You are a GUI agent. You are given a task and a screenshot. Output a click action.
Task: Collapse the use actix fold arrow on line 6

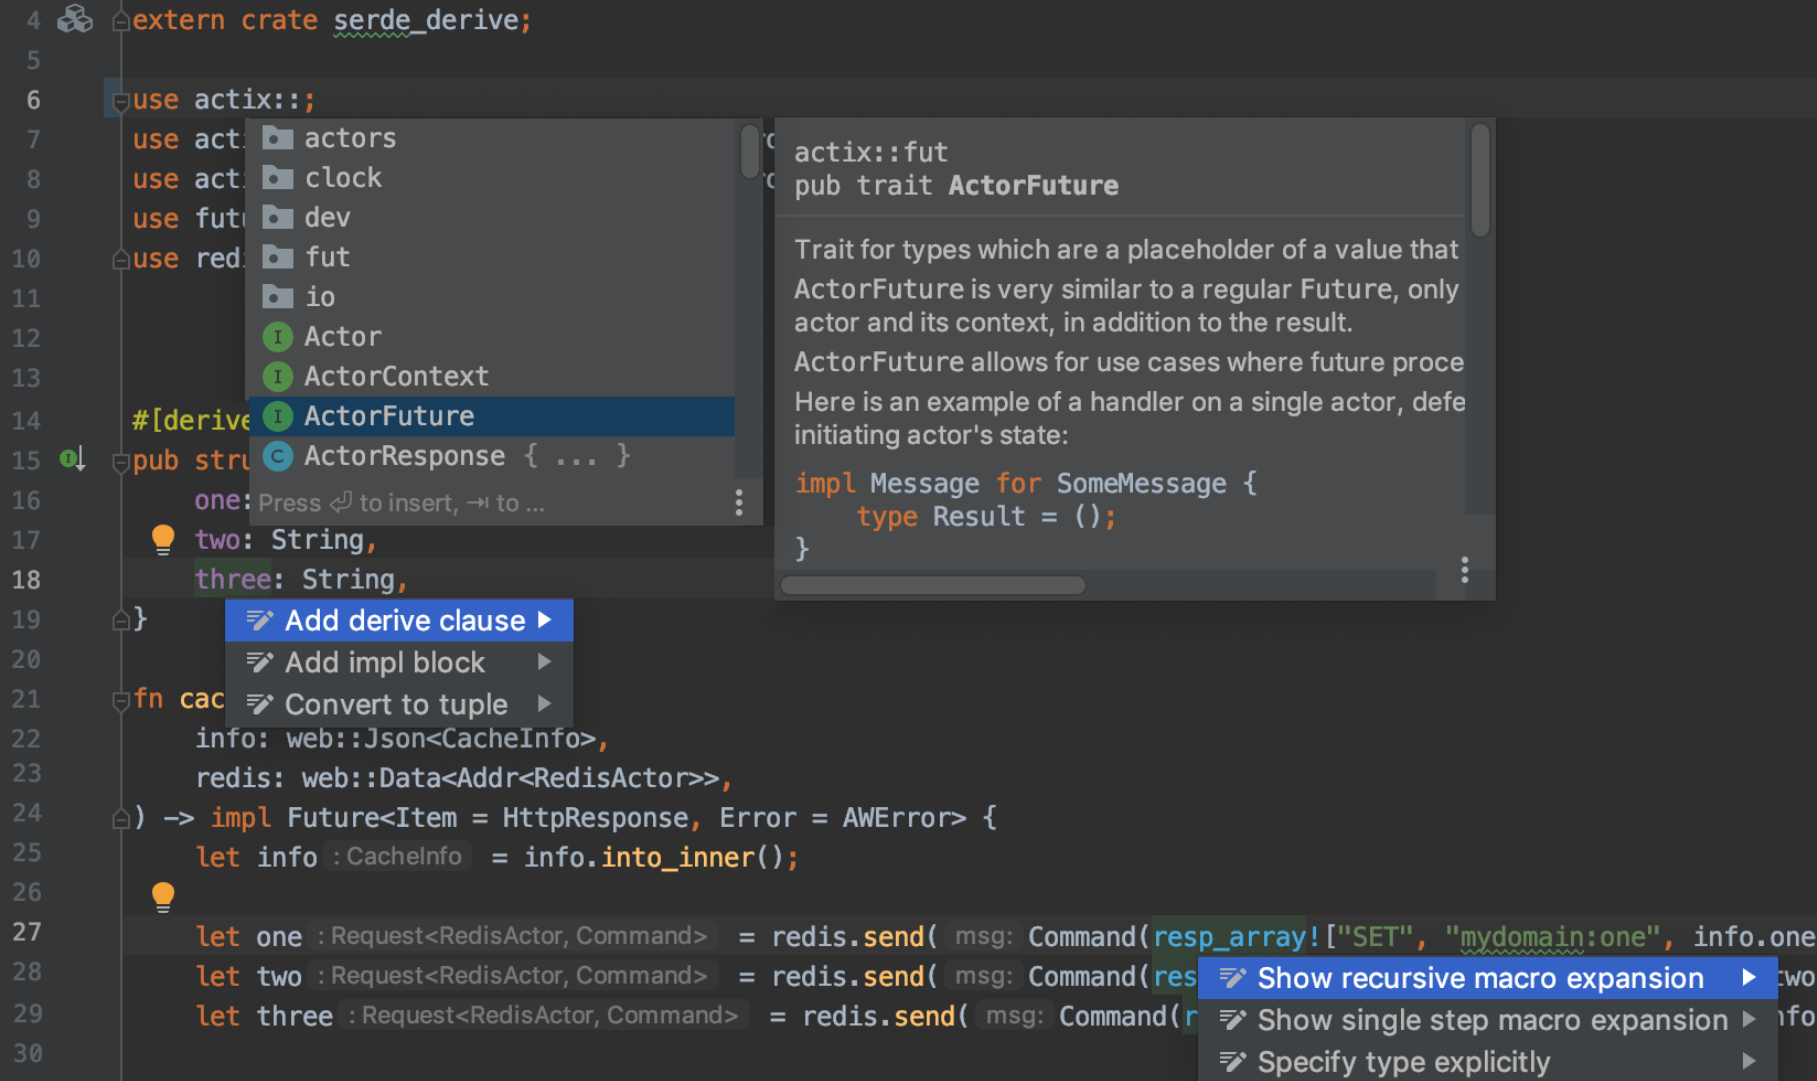(x=120, y=99)
